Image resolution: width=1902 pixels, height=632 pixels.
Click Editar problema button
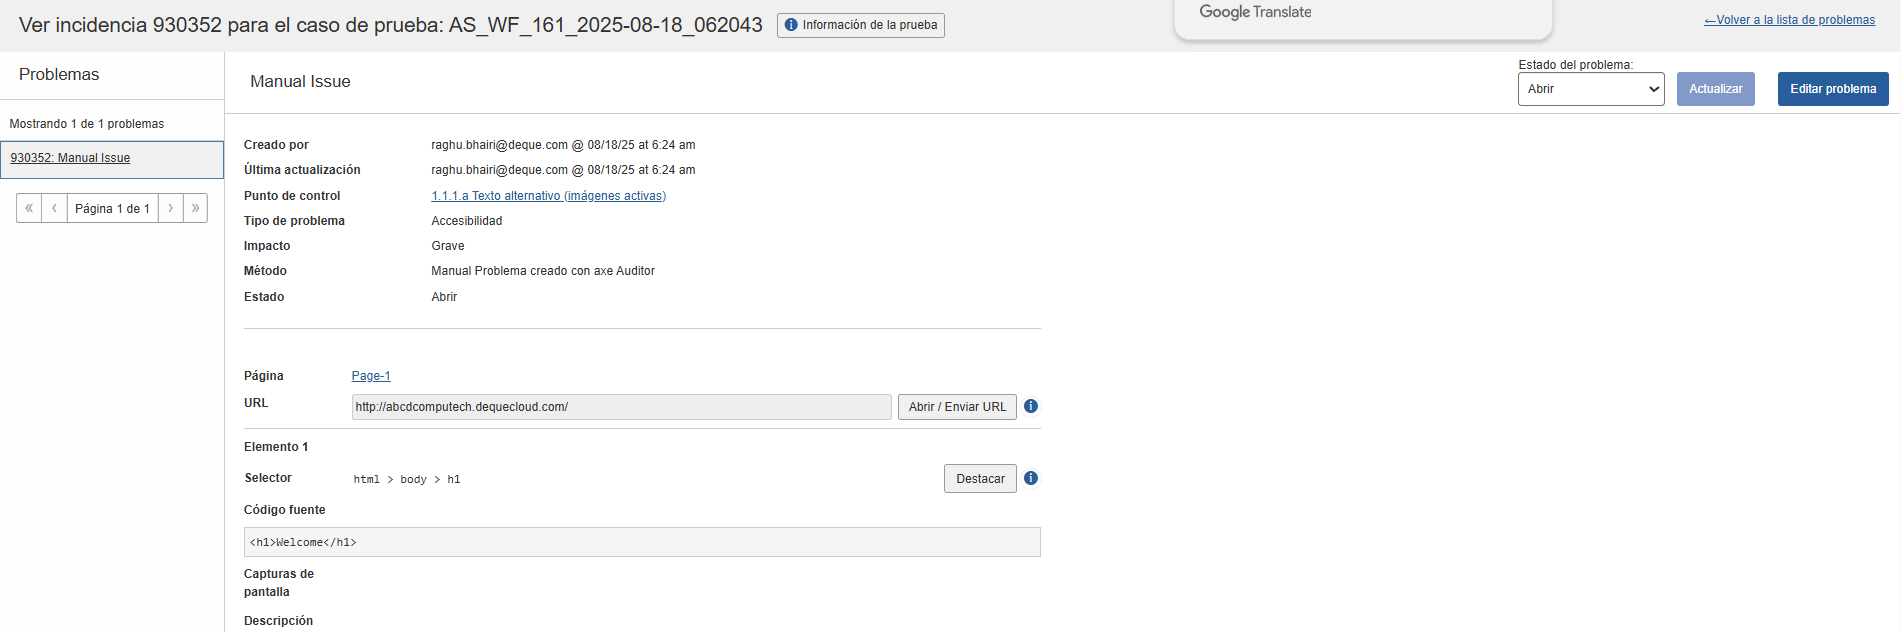point(1832,89)
